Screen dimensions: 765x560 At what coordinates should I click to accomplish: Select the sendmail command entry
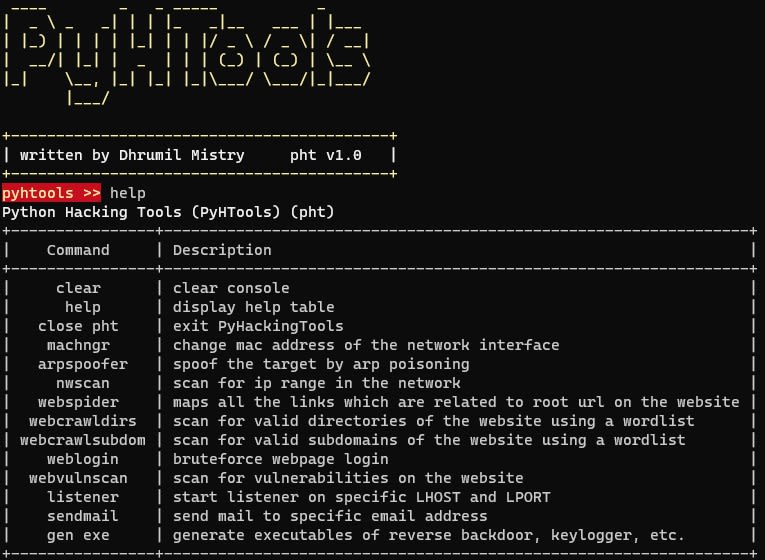(x=83, y=516)
